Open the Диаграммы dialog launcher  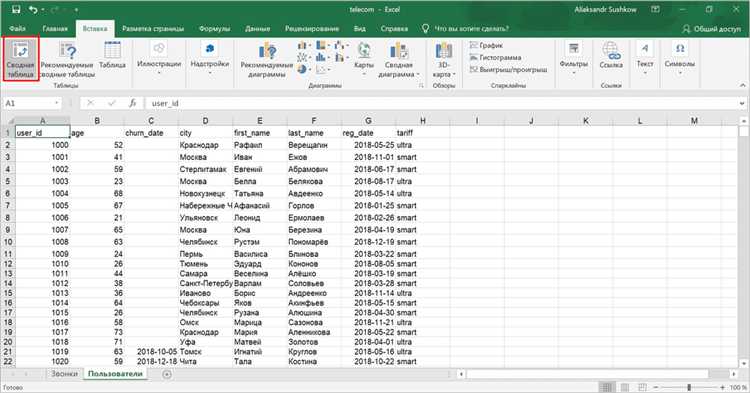click(x=421, y=86)
